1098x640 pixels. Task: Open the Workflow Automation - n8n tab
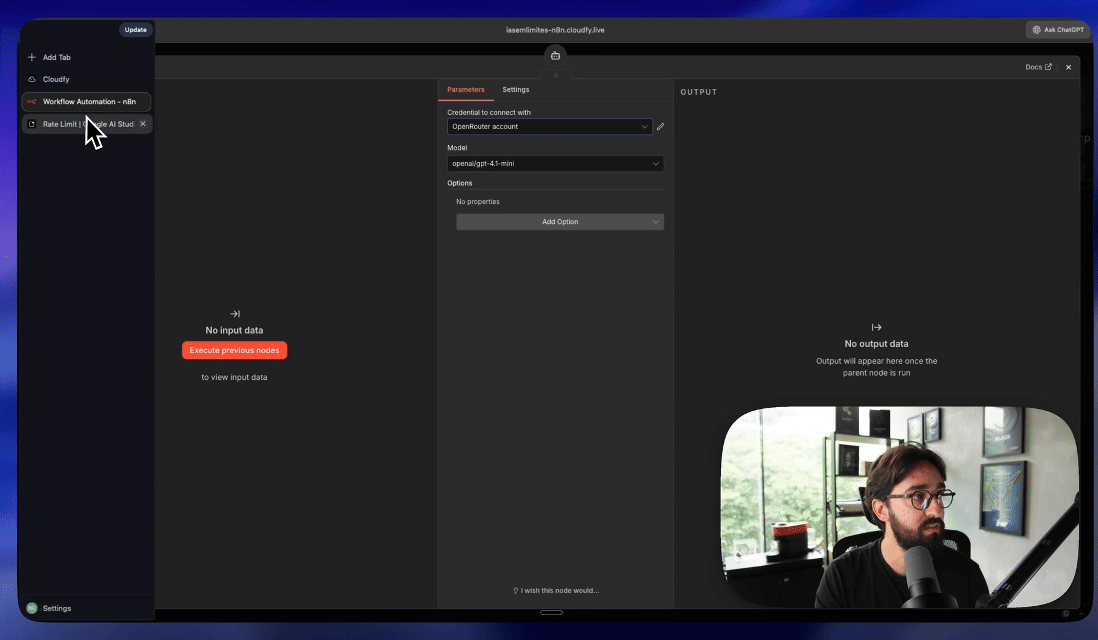pyautogui.click(x=87, y=102)
